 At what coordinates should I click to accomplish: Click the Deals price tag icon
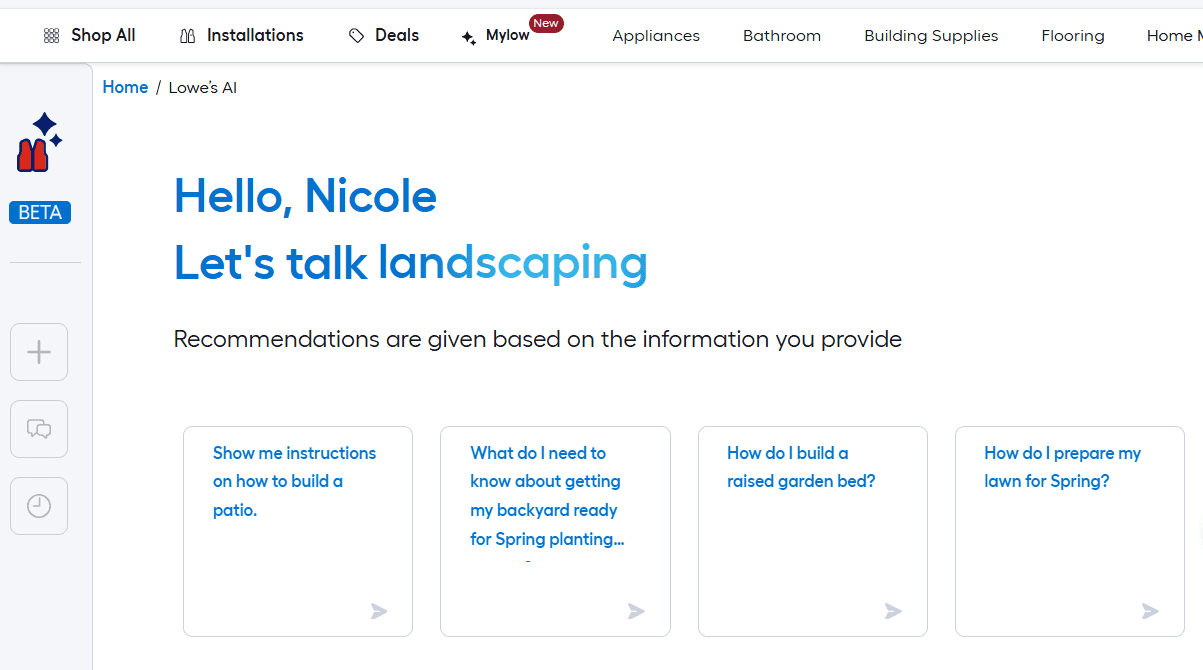tap(356, 36)
